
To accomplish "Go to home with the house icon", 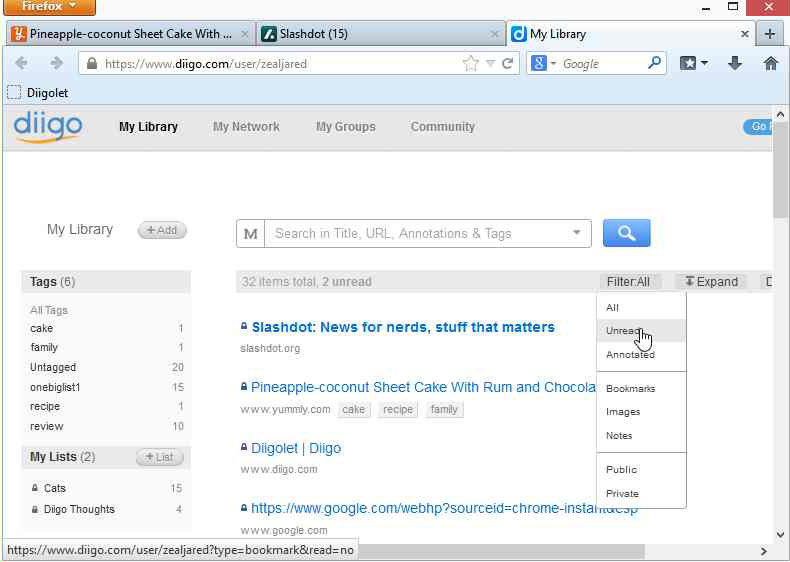I will tap(770, 64).
